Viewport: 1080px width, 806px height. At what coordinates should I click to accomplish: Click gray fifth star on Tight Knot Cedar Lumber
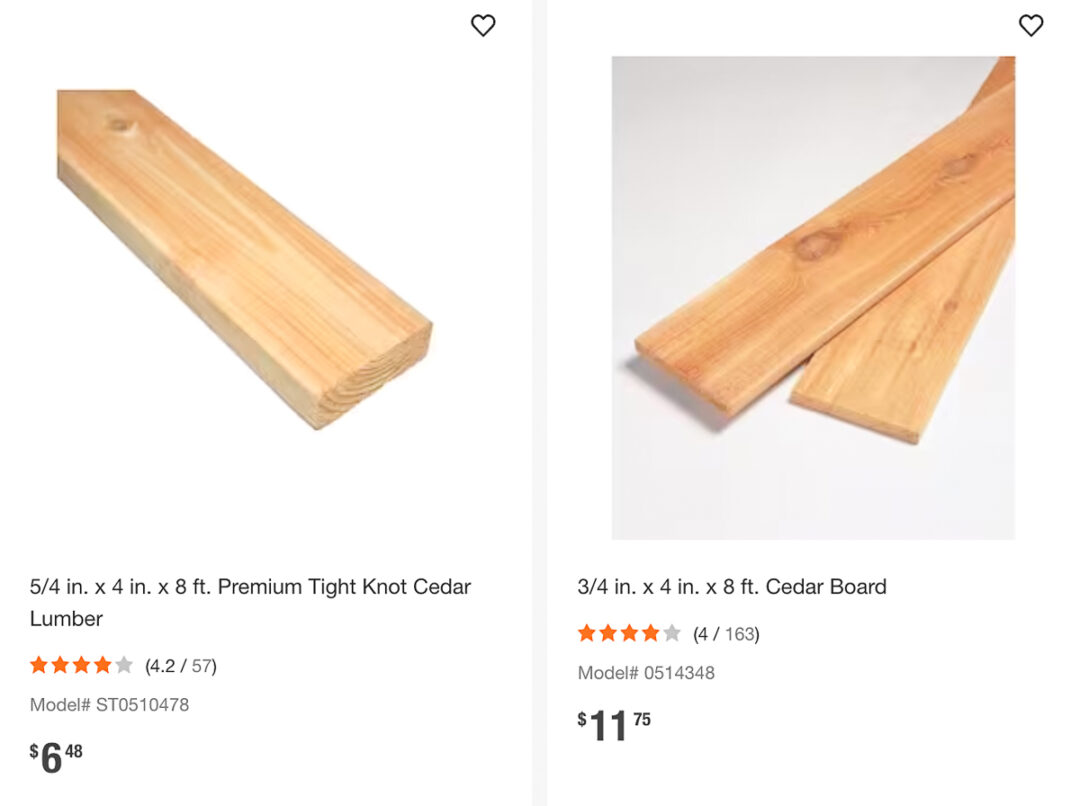(x=123, y=665)
